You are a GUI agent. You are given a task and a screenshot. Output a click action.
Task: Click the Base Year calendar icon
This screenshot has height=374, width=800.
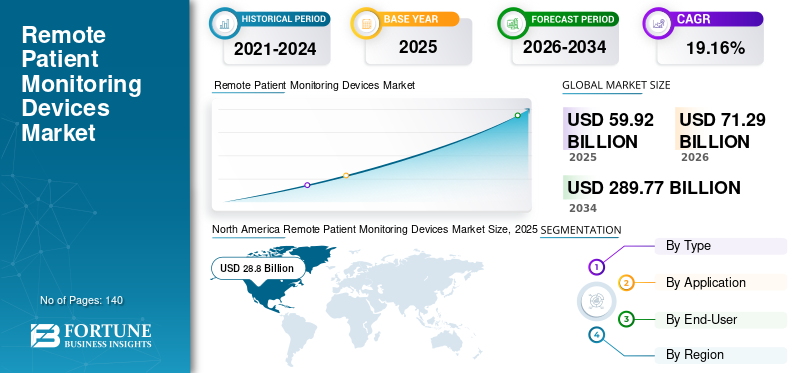(365, 23)
